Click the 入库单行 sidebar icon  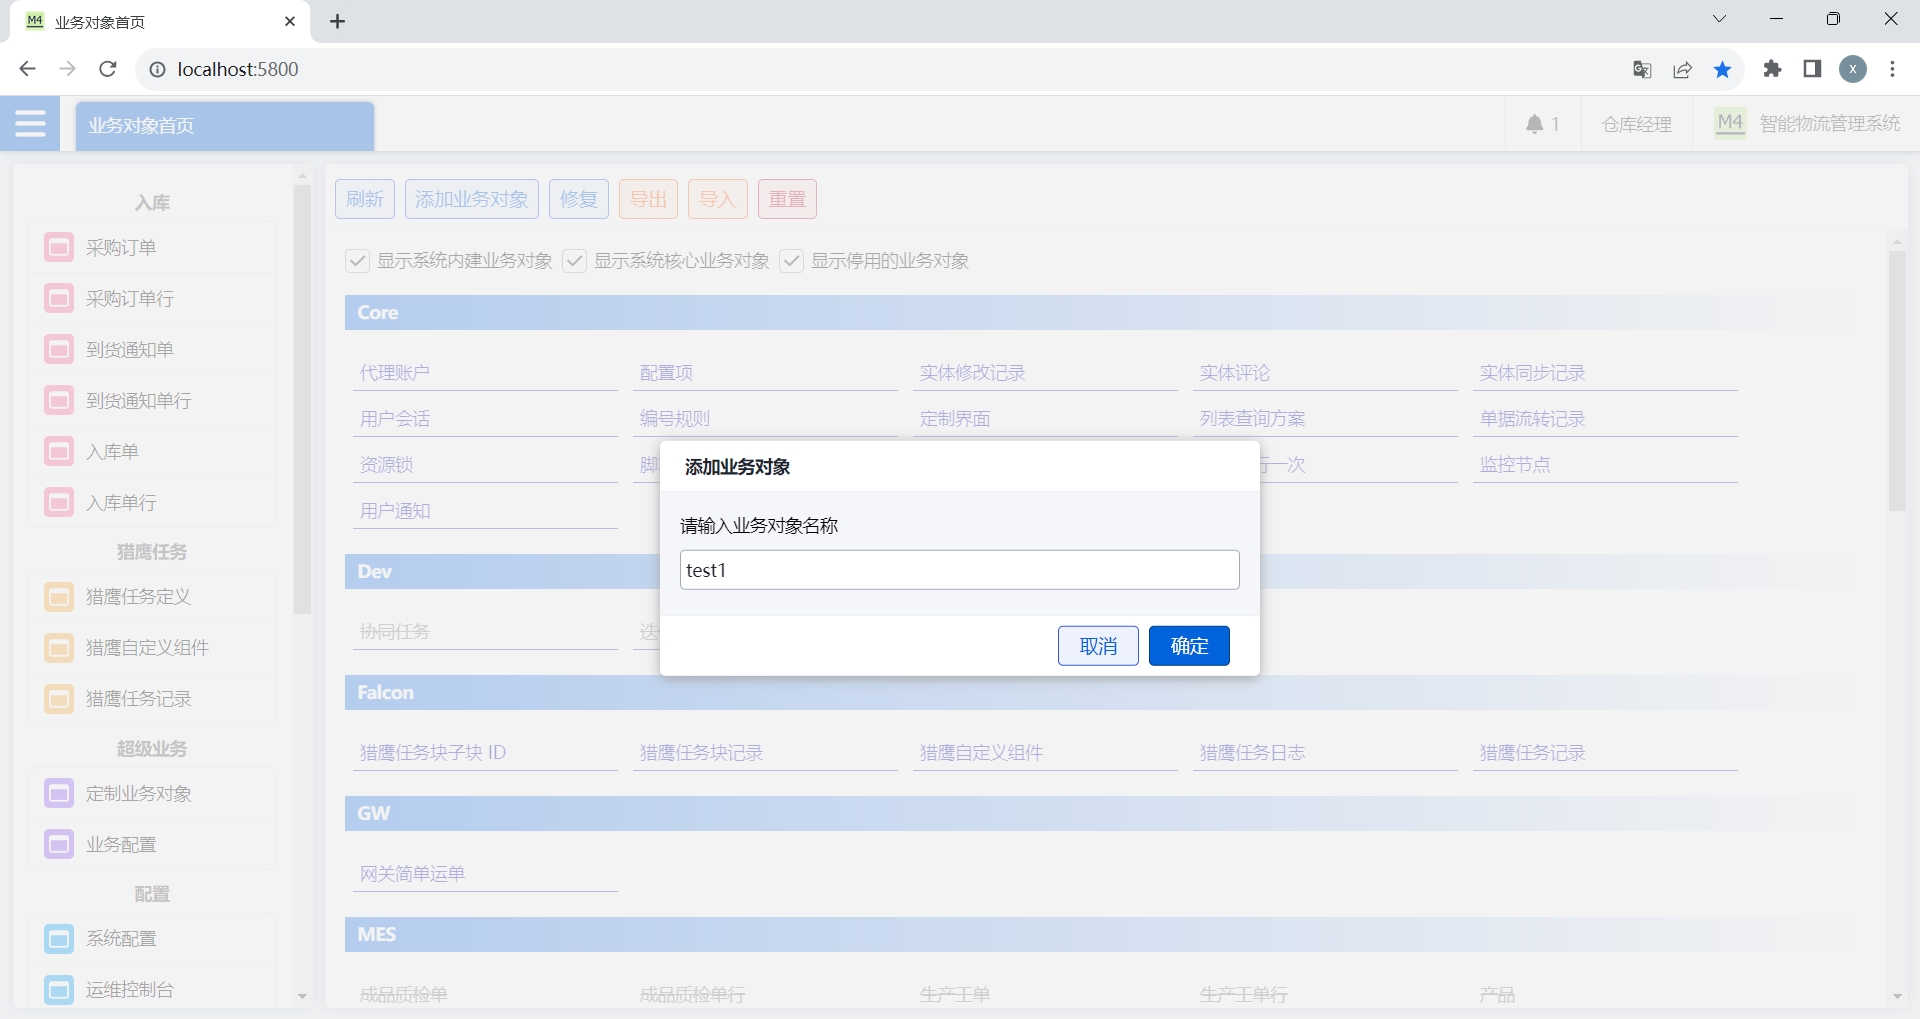(x=59, y=502)
